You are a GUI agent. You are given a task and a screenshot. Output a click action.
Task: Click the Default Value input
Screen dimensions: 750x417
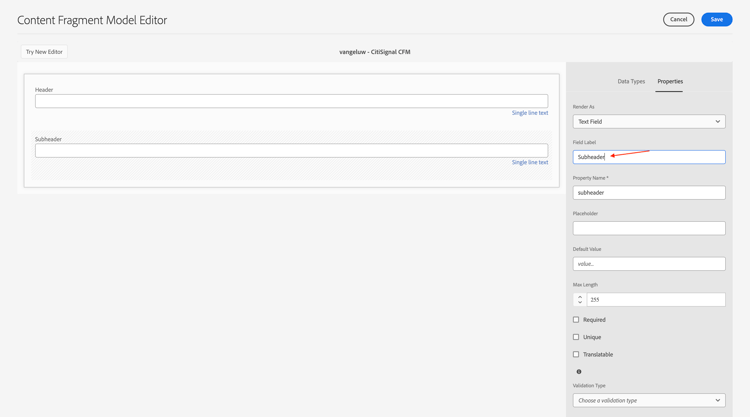pyautogui.click(x=649, y=264)
